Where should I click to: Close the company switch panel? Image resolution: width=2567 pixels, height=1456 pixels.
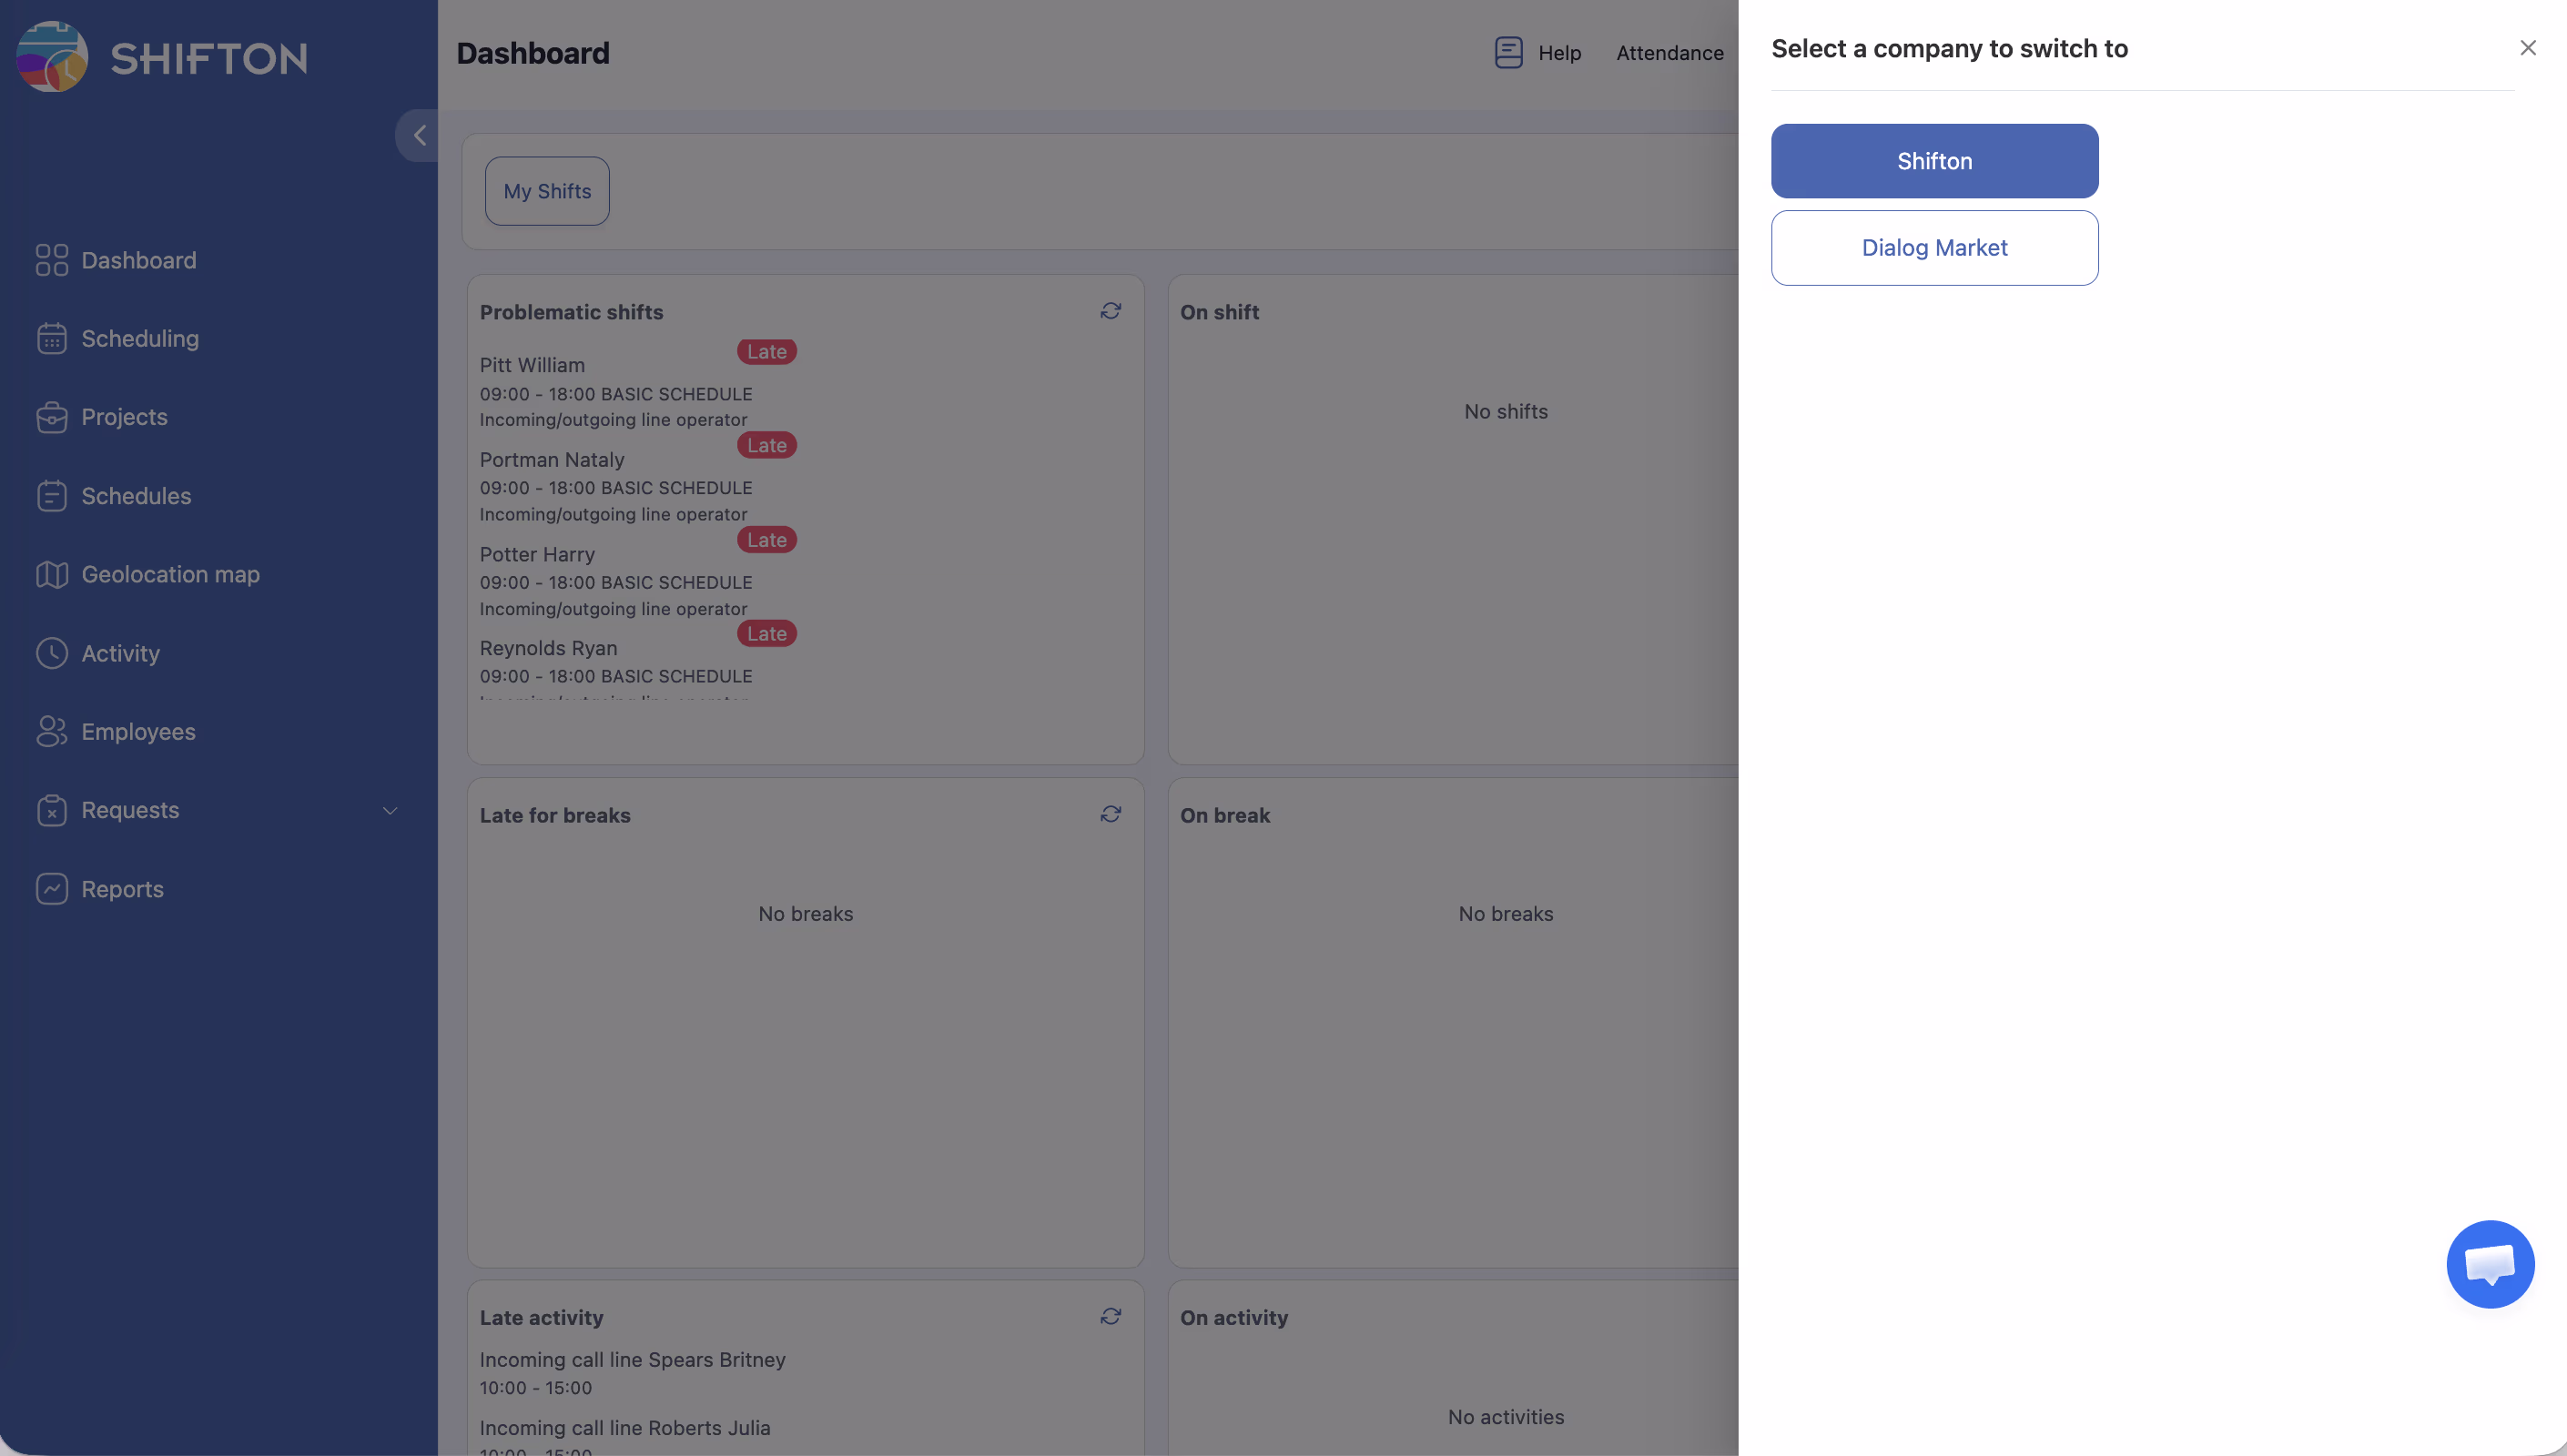pos(2527,48)
